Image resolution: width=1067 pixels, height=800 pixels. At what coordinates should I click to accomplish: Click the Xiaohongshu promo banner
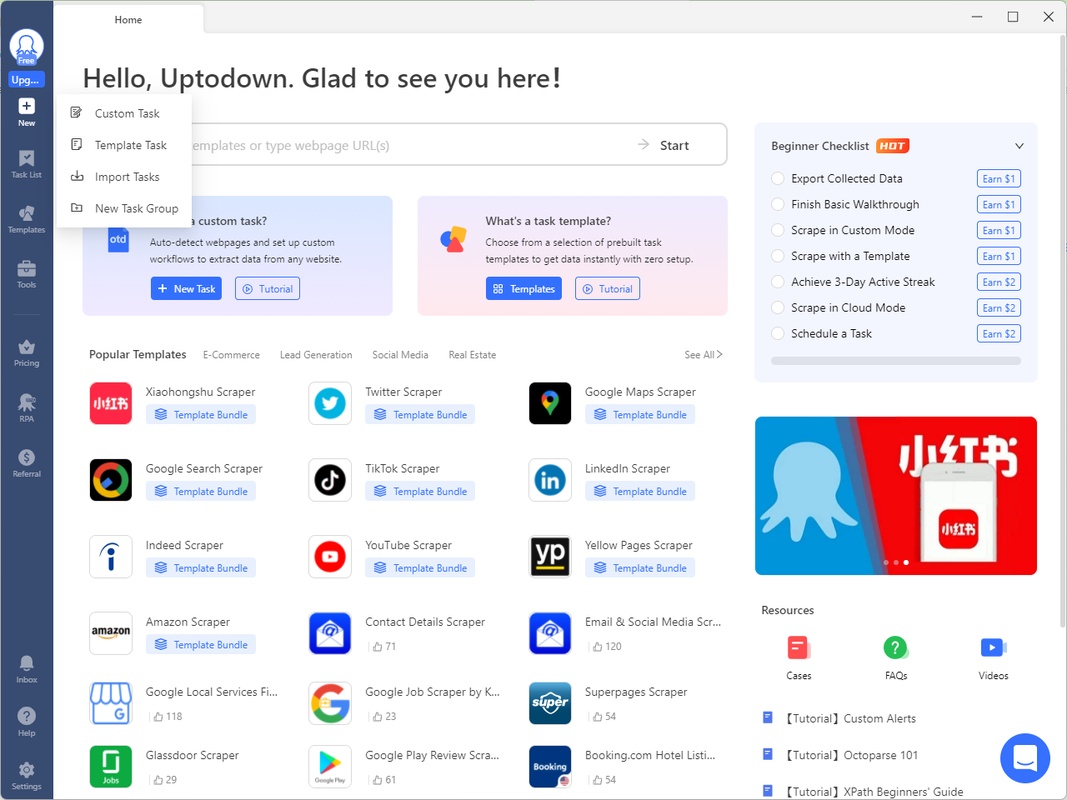click(896, 496)
